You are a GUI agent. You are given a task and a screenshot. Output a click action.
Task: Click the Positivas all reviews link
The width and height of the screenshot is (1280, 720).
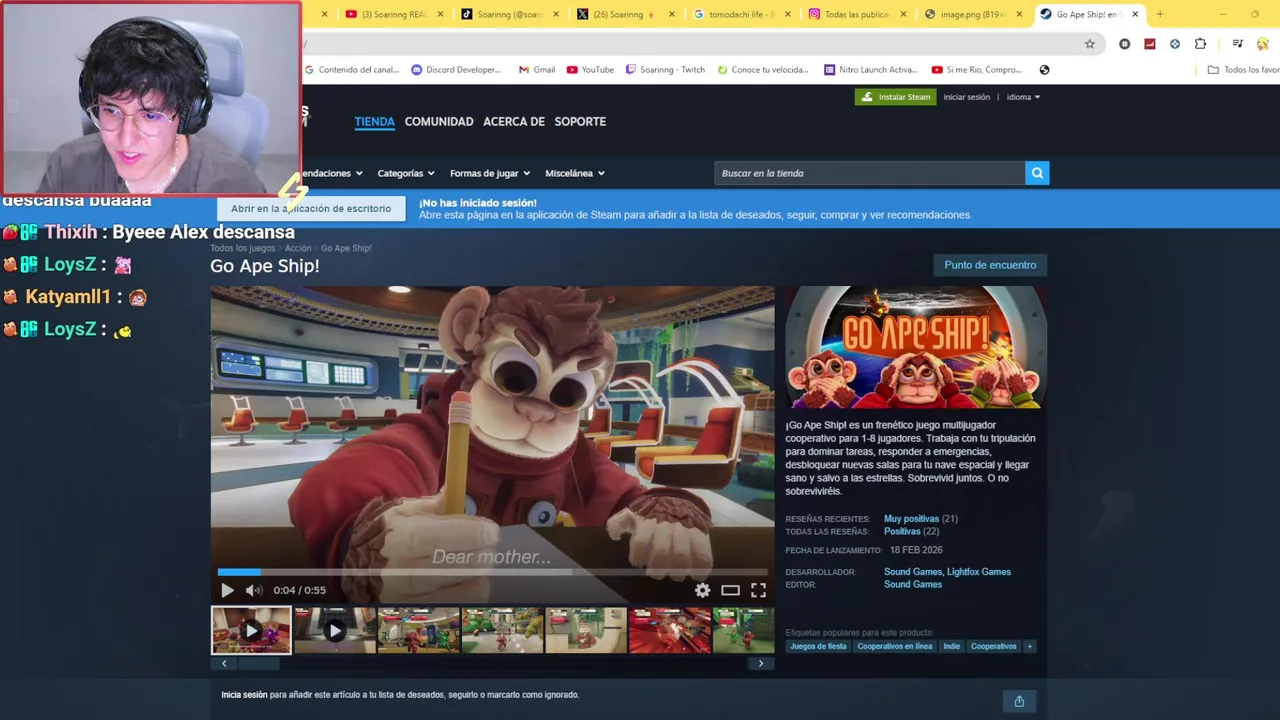pyautogui.click(x=902, y=532)
